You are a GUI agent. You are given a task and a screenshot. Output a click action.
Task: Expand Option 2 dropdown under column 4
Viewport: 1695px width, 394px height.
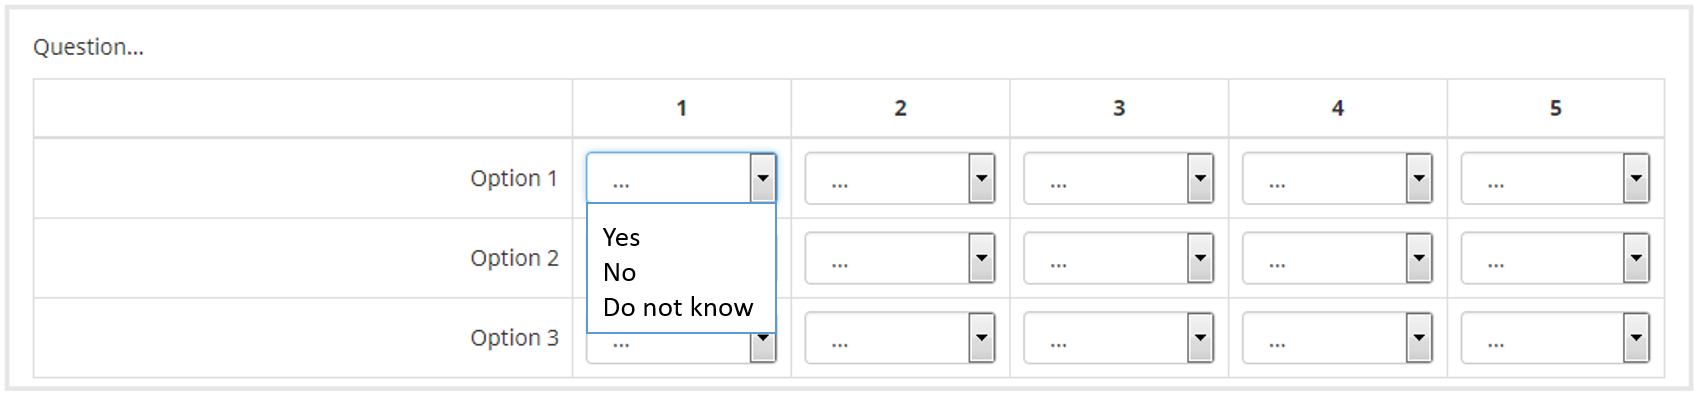click(1337, 258)
